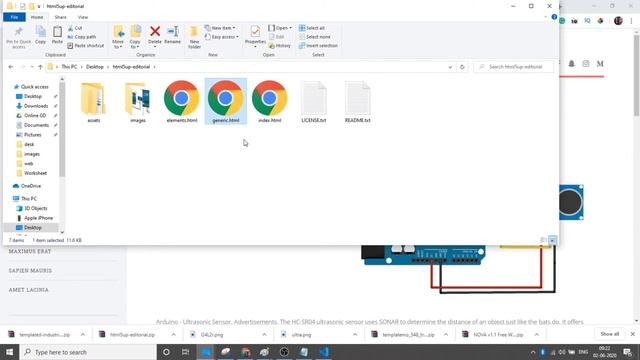Switch to large icons view button
Viewport: 640px width, 360px height.
[552, 240]
